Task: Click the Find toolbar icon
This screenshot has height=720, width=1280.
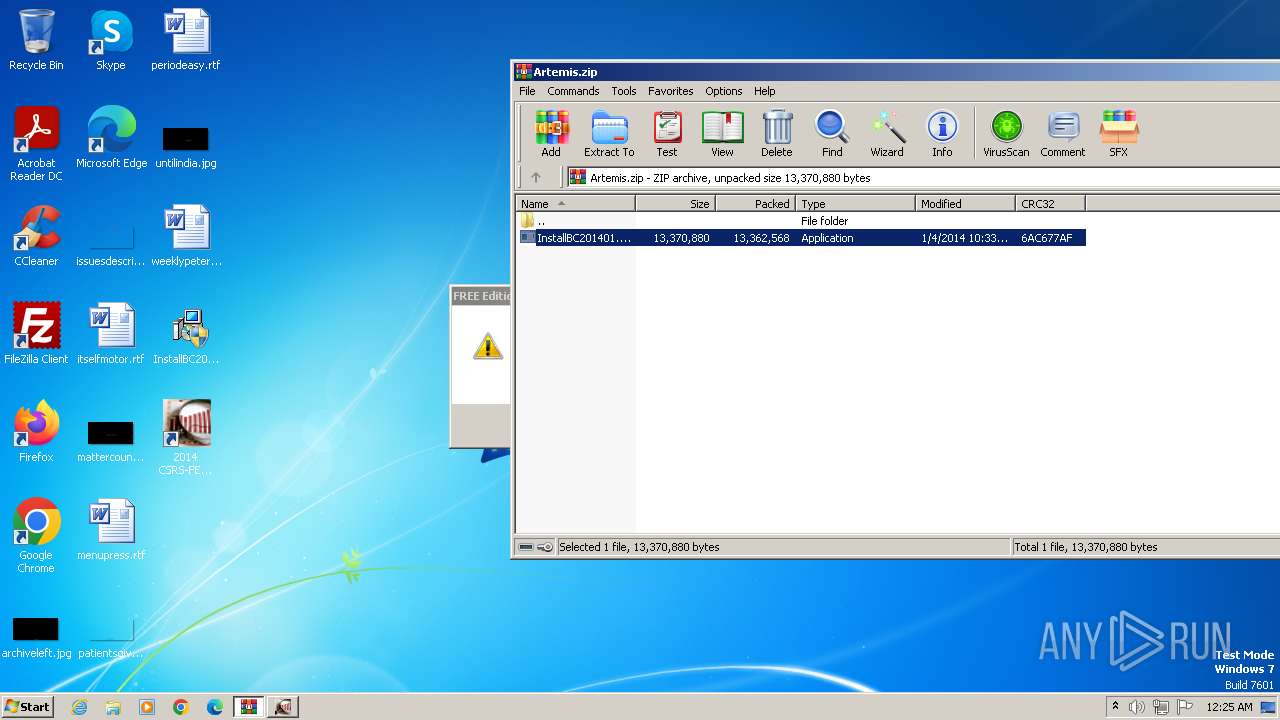Action: [832, 133]
